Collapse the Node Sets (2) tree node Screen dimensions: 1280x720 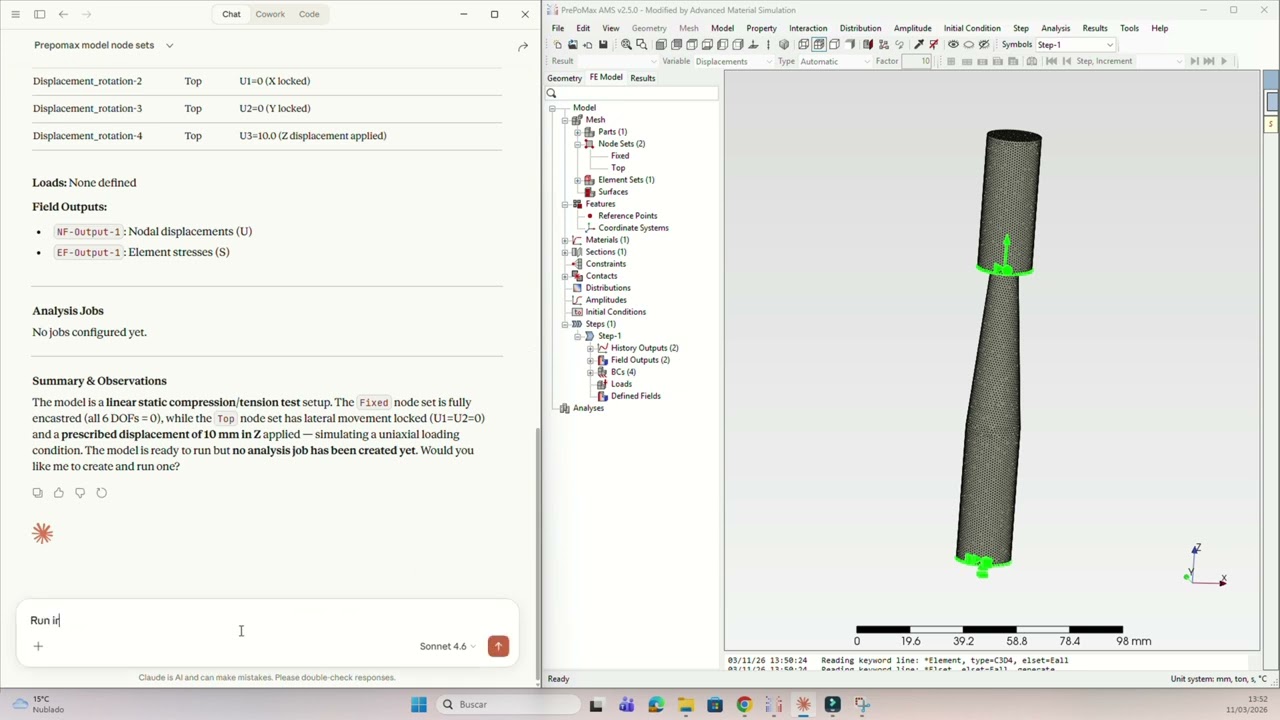click(x=577, y=144)
